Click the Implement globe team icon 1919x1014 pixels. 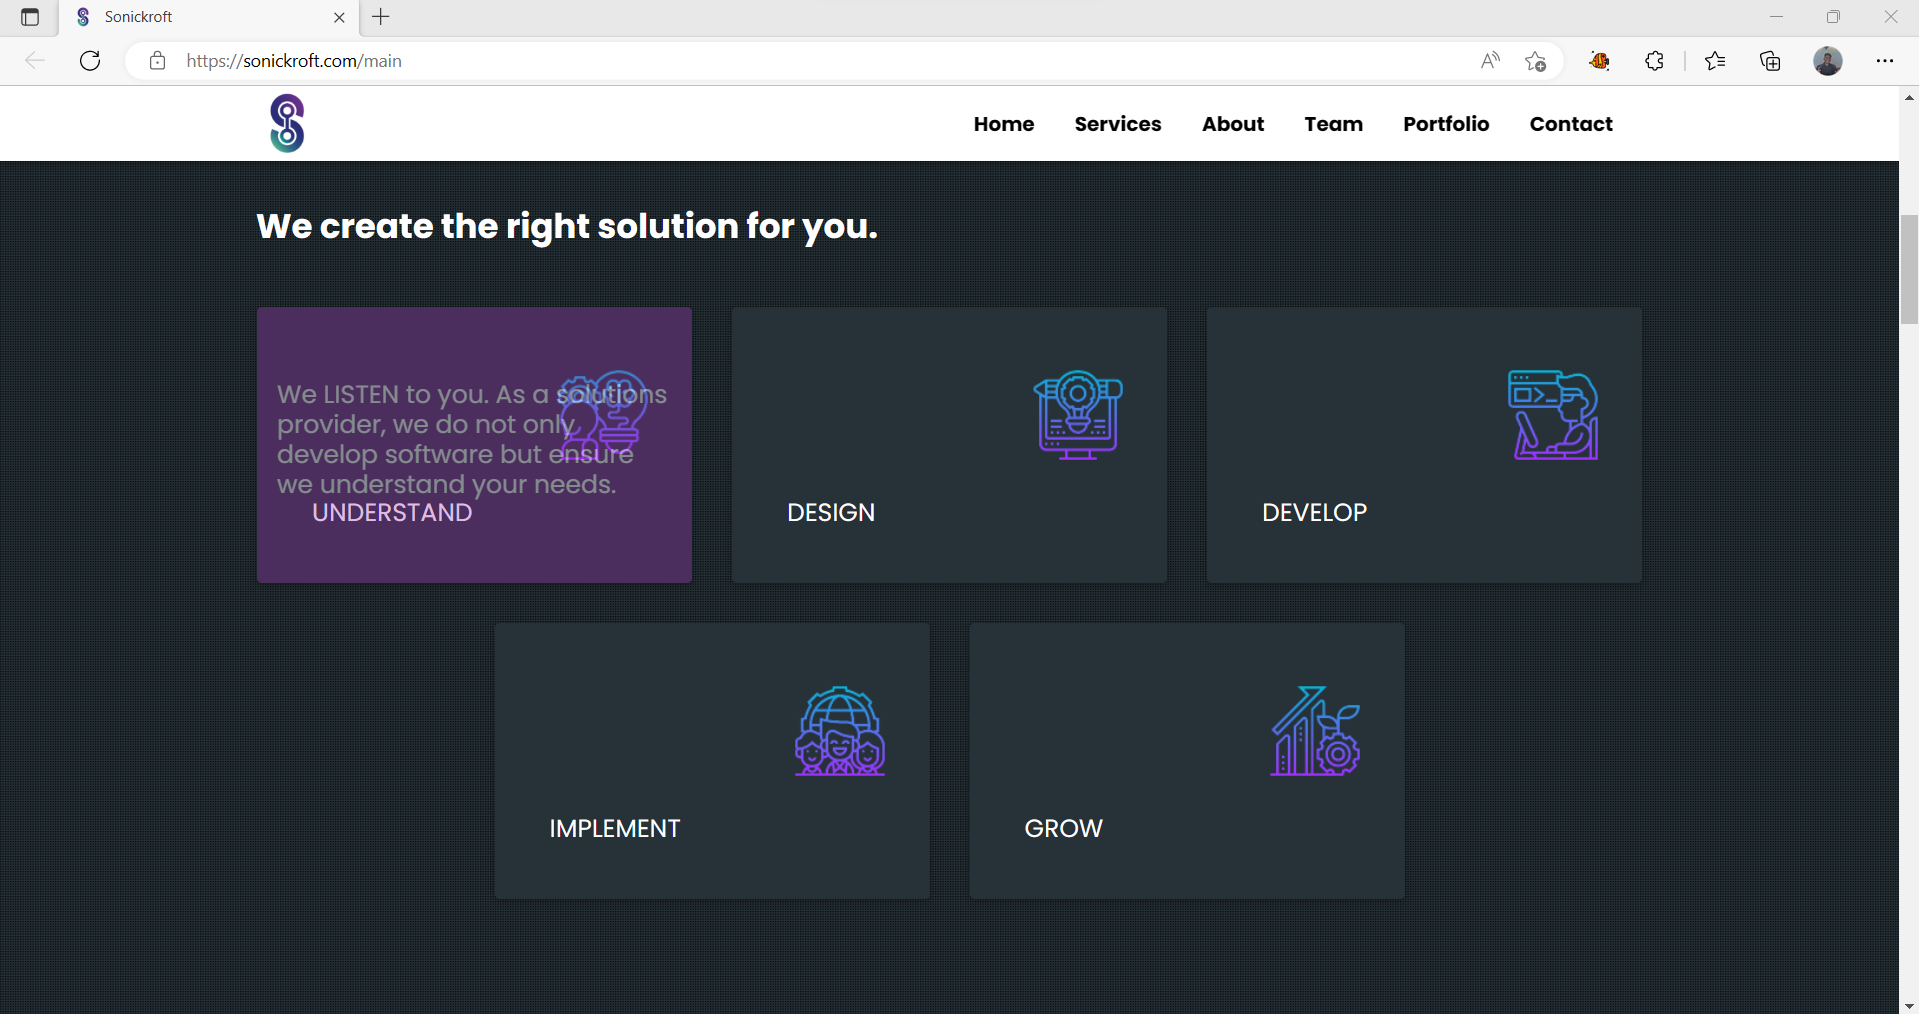point(840,731)
